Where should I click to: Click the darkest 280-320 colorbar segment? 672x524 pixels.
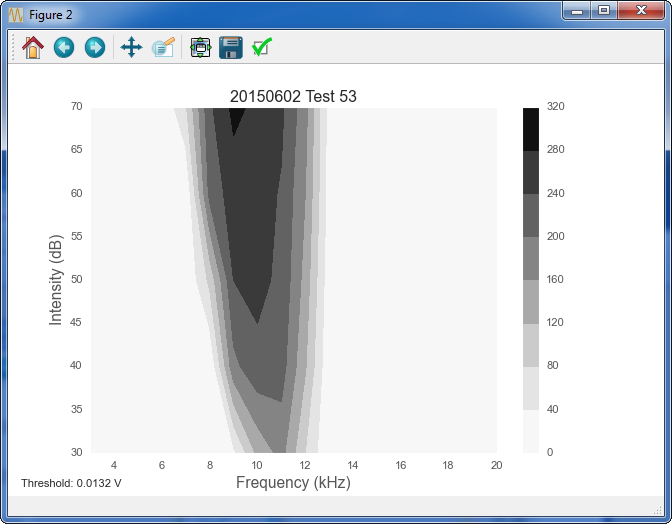click(531, 129)
